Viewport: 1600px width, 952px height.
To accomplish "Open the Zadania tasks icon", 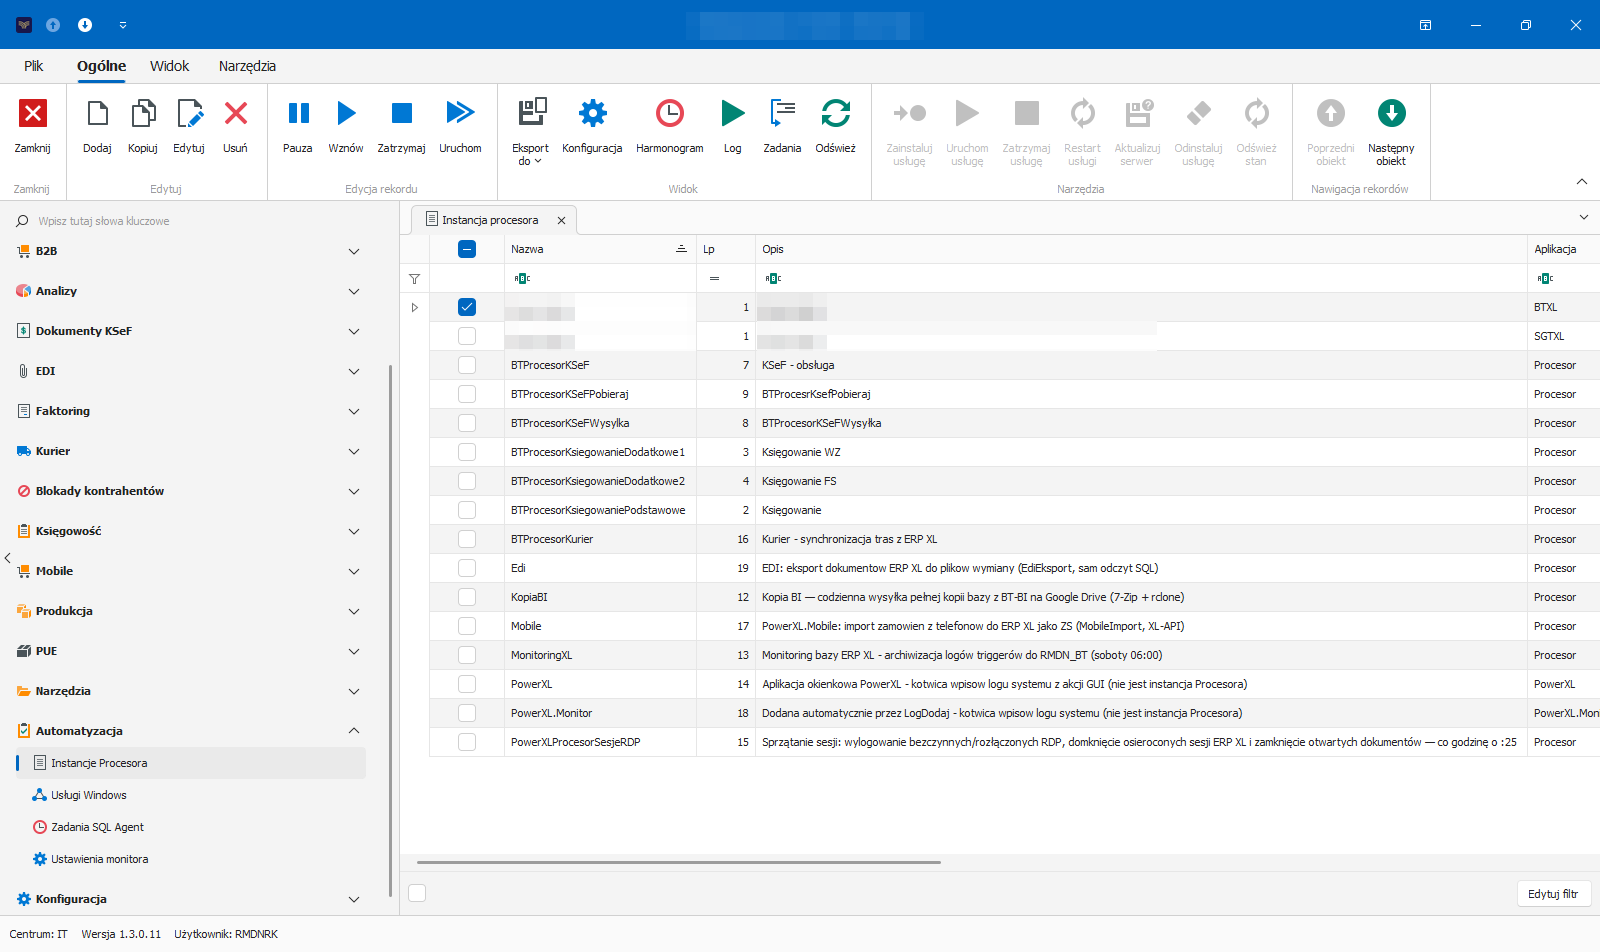I will pos(782,113).
